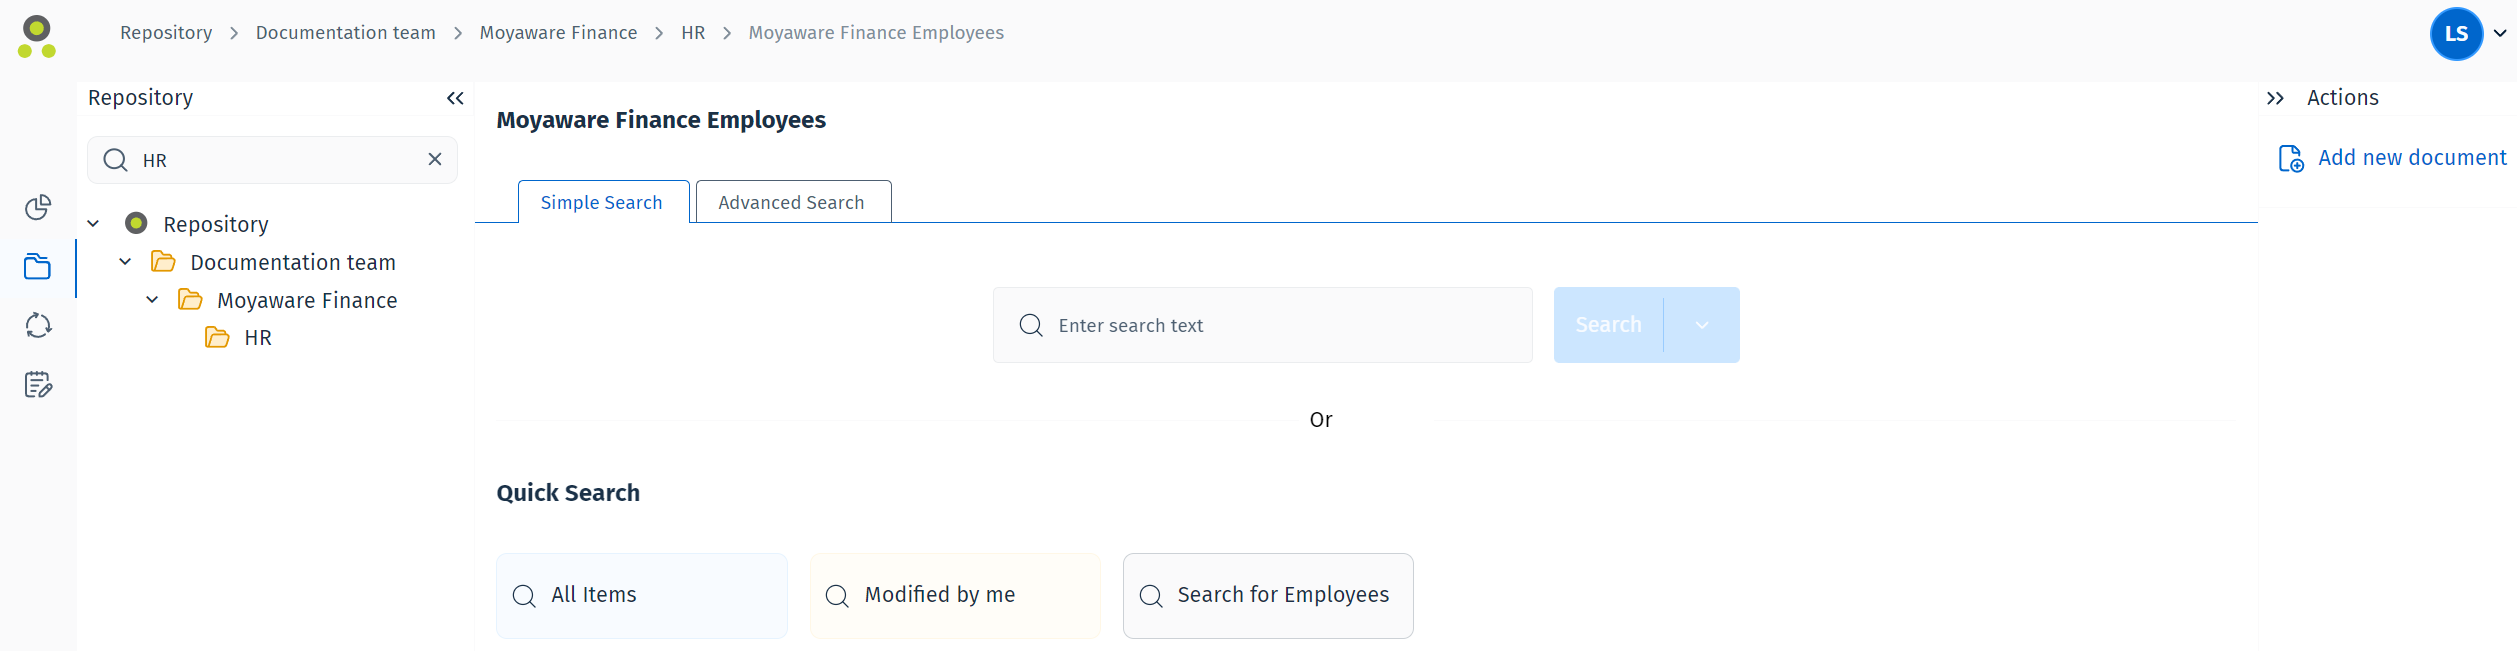This screenshot has width=2517, height=651.
Task: Click the search magnifier inside the repository search box
Action: (x=116, y=159)
